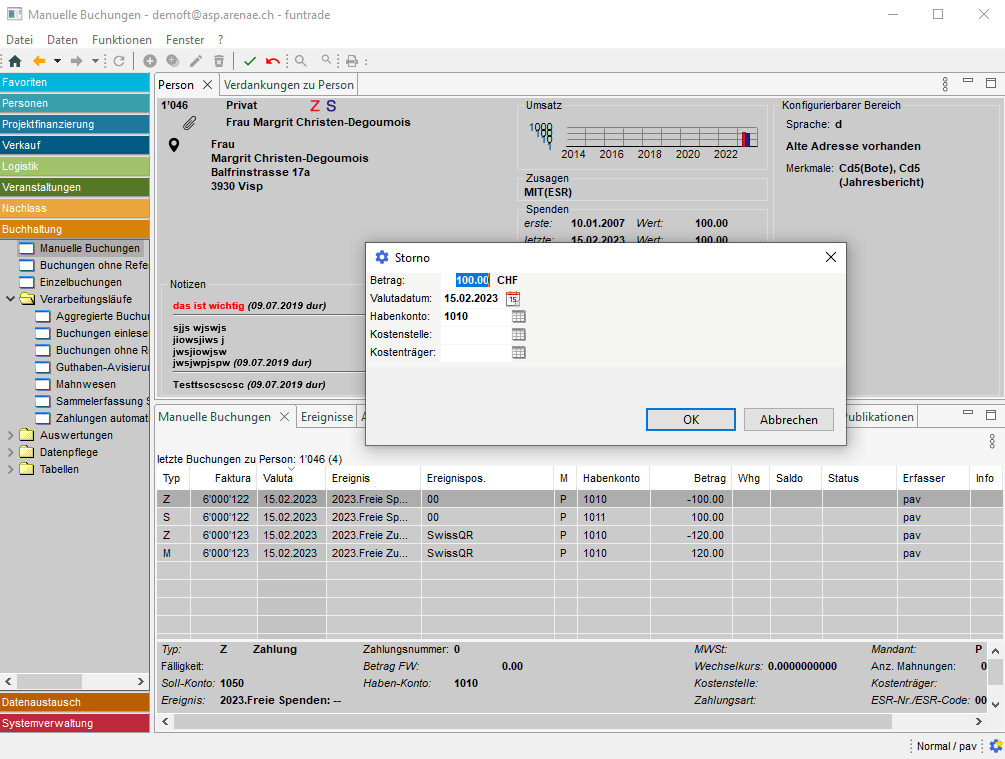Image resolution: width=1005 pixels, height=759 pixels.
Task: Click into the Betrag amount field
Action: [472, 281]
